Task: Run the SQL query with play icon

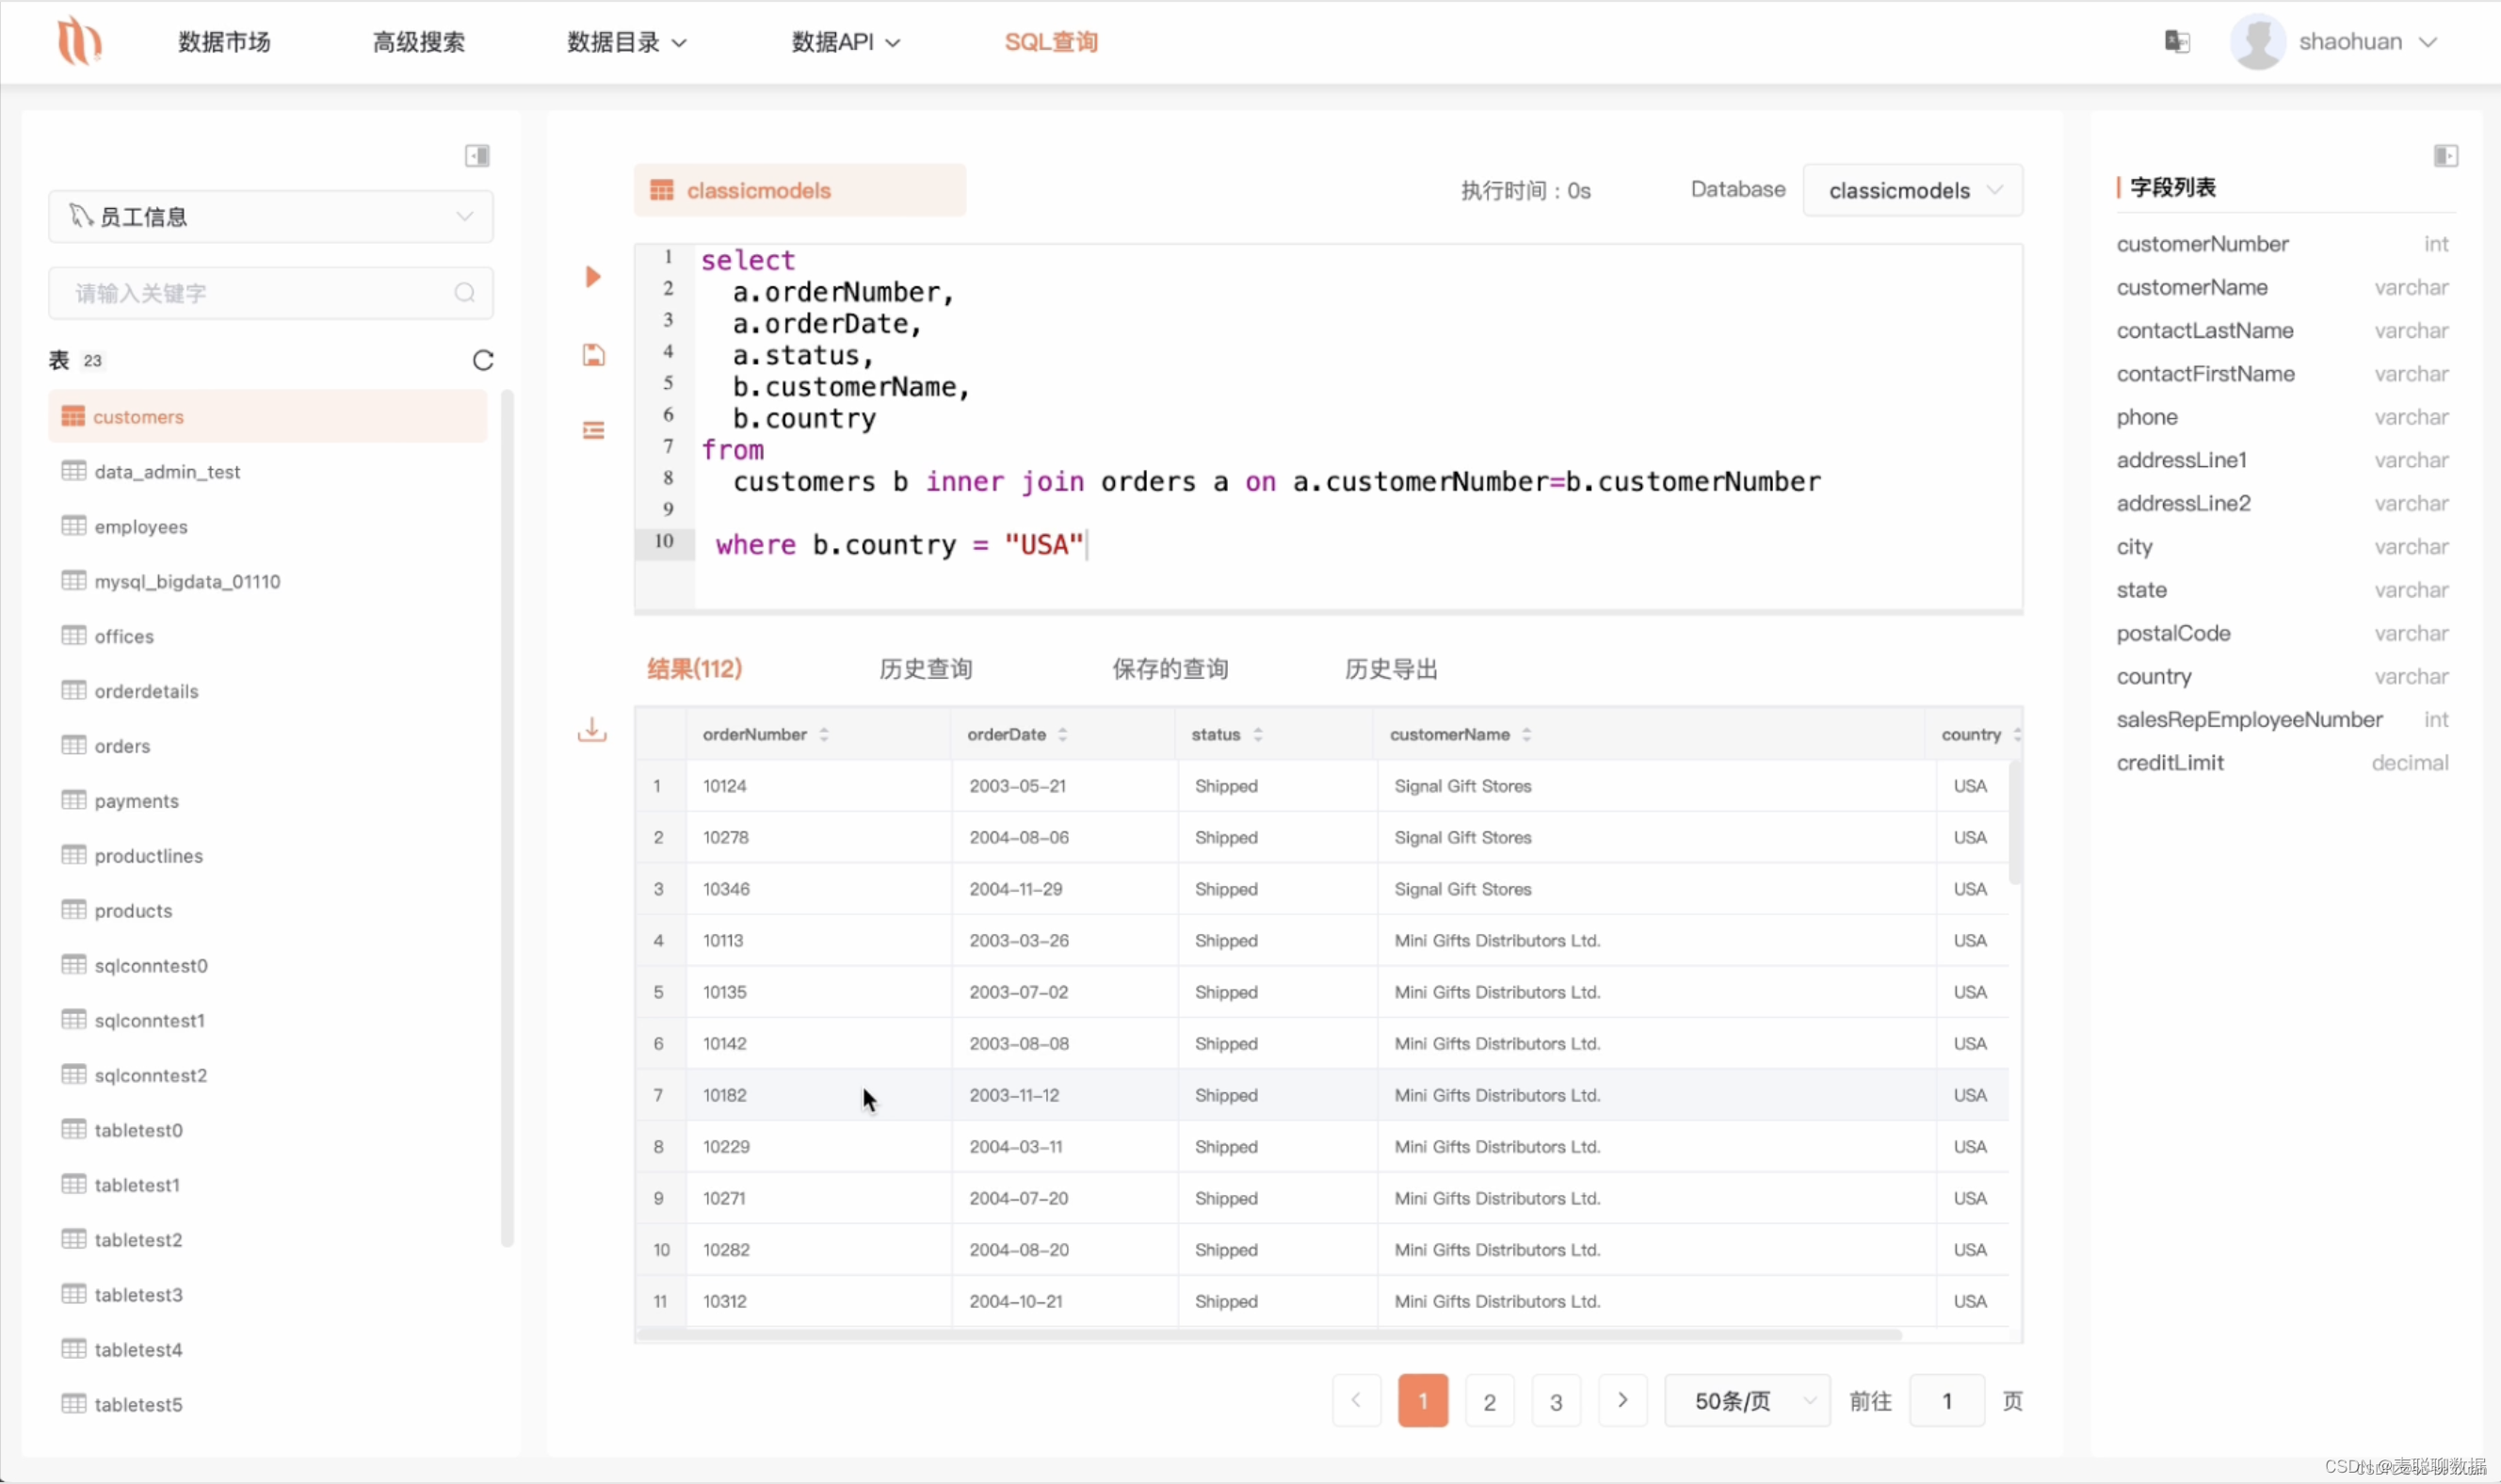Action: click(593, 277)
